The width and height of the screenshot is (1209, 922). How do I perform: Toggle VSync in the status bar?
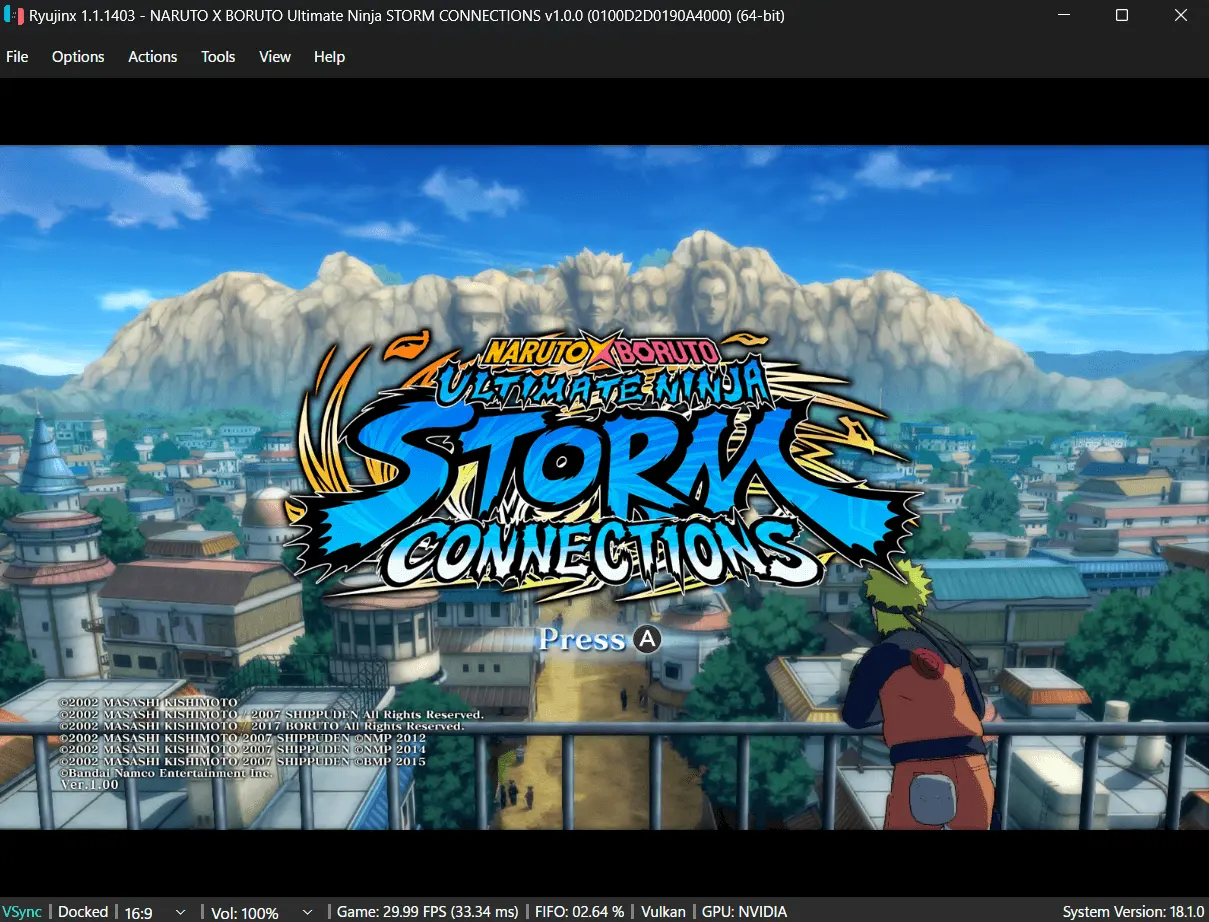22,912
